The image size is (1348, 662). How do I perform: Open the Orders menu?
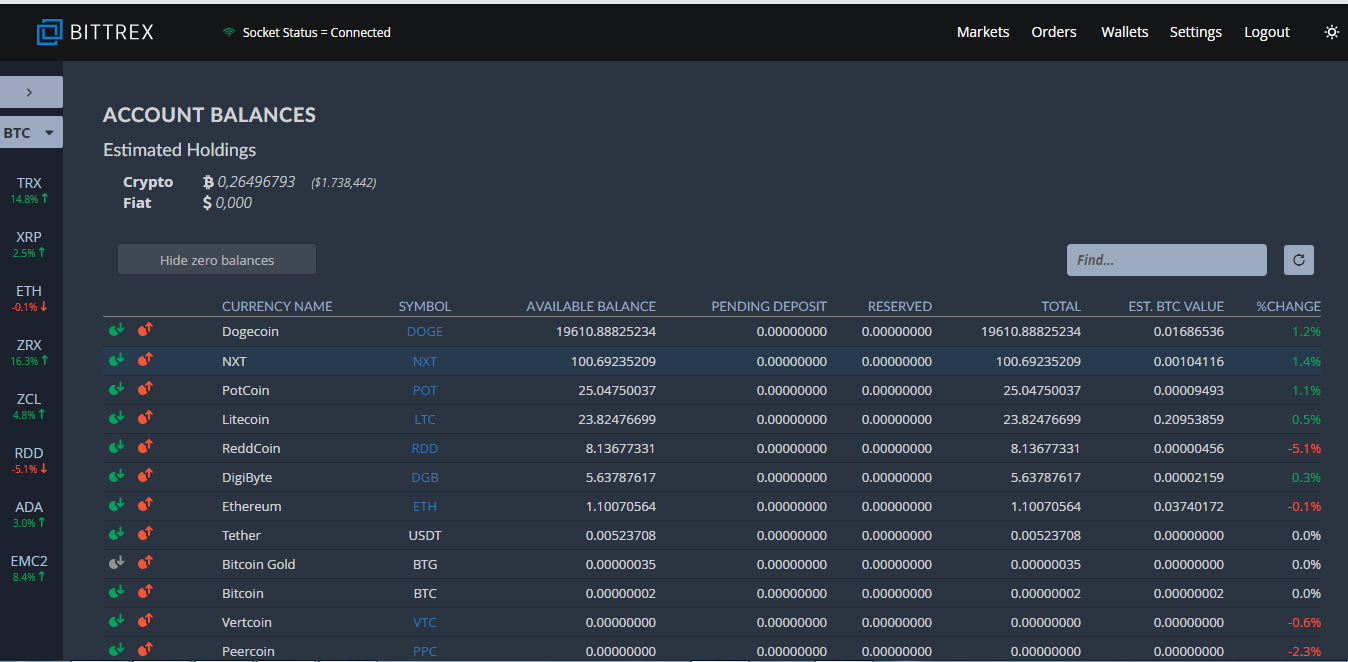[1054, 32]
